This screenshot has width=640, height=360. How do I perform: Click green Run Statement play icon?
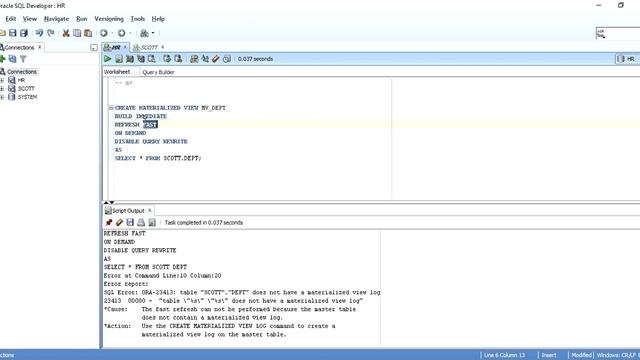pyautogui.click(x=108, y=59)
